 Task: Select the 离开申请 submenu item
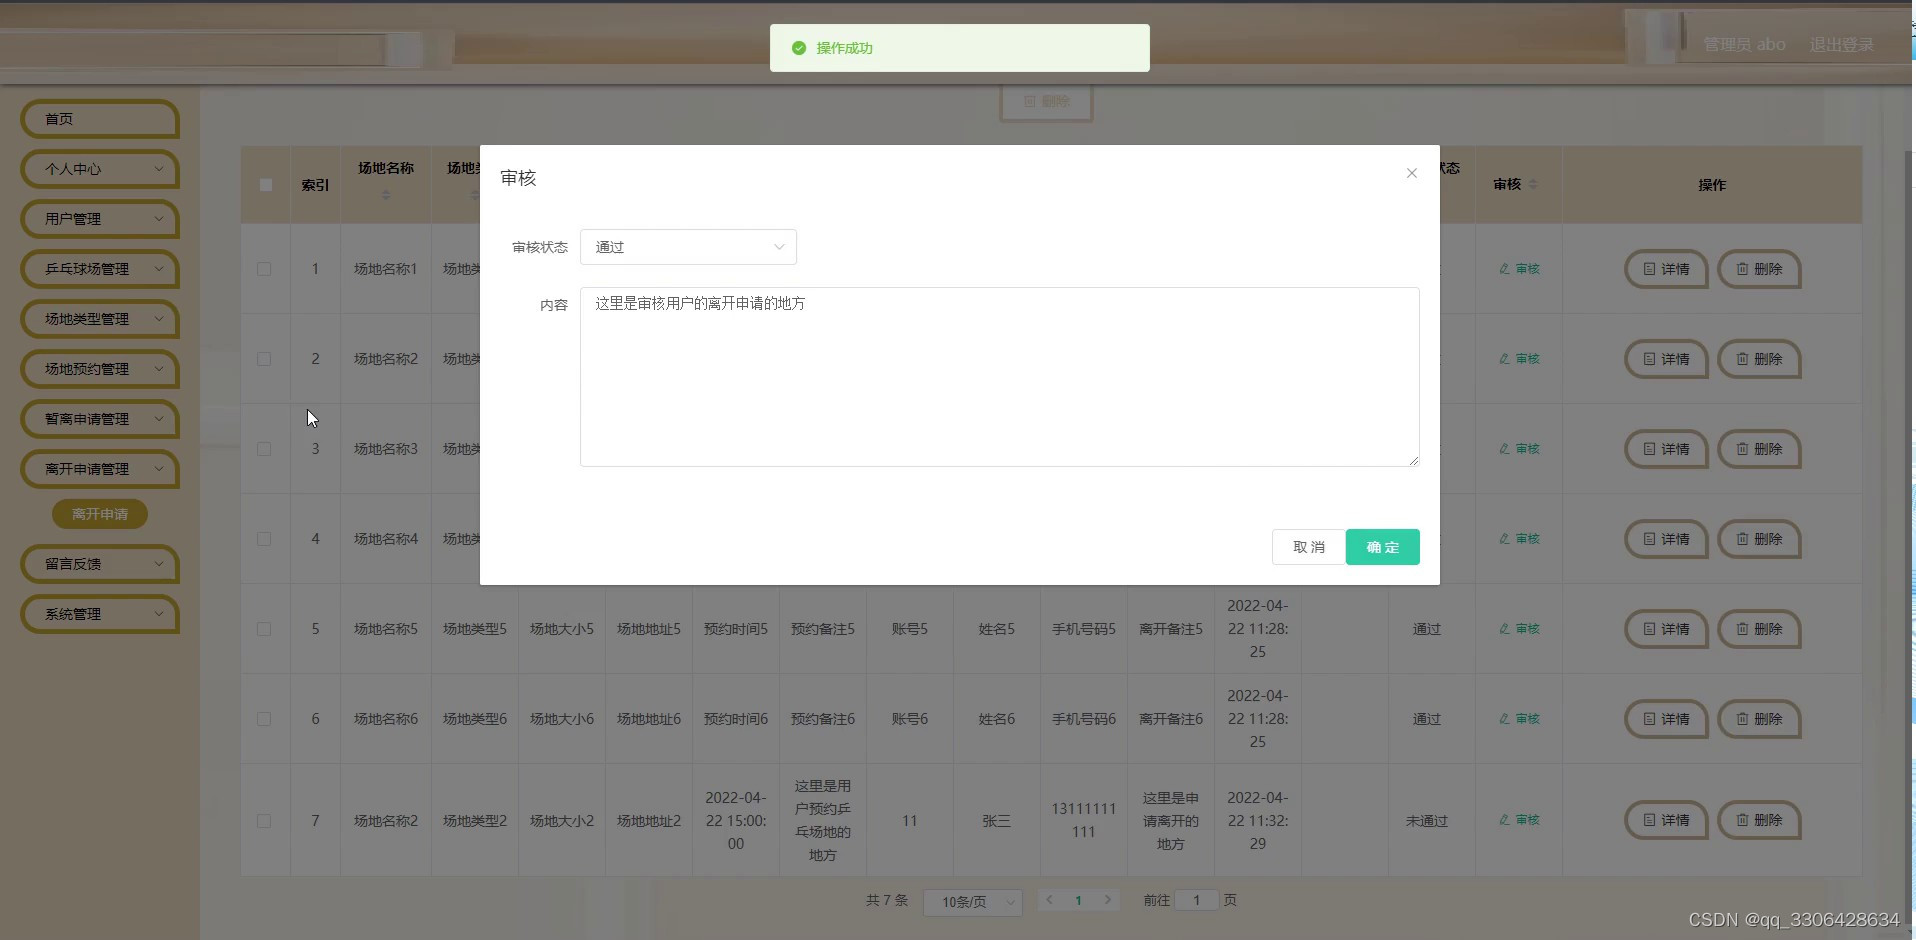click(x=100, y=514)
